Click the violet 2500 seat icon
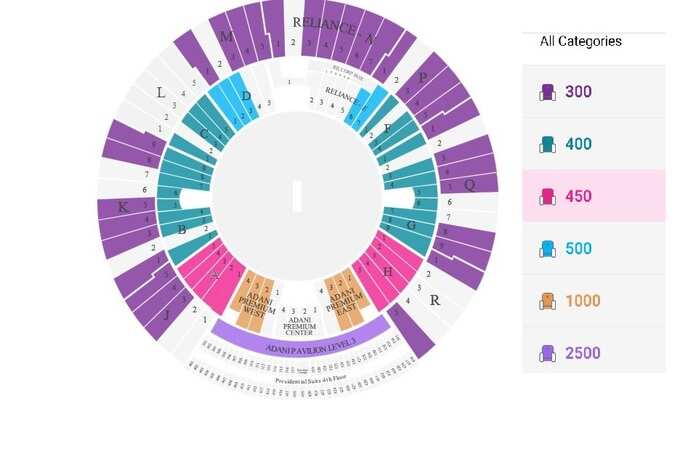 coord(547,353)
